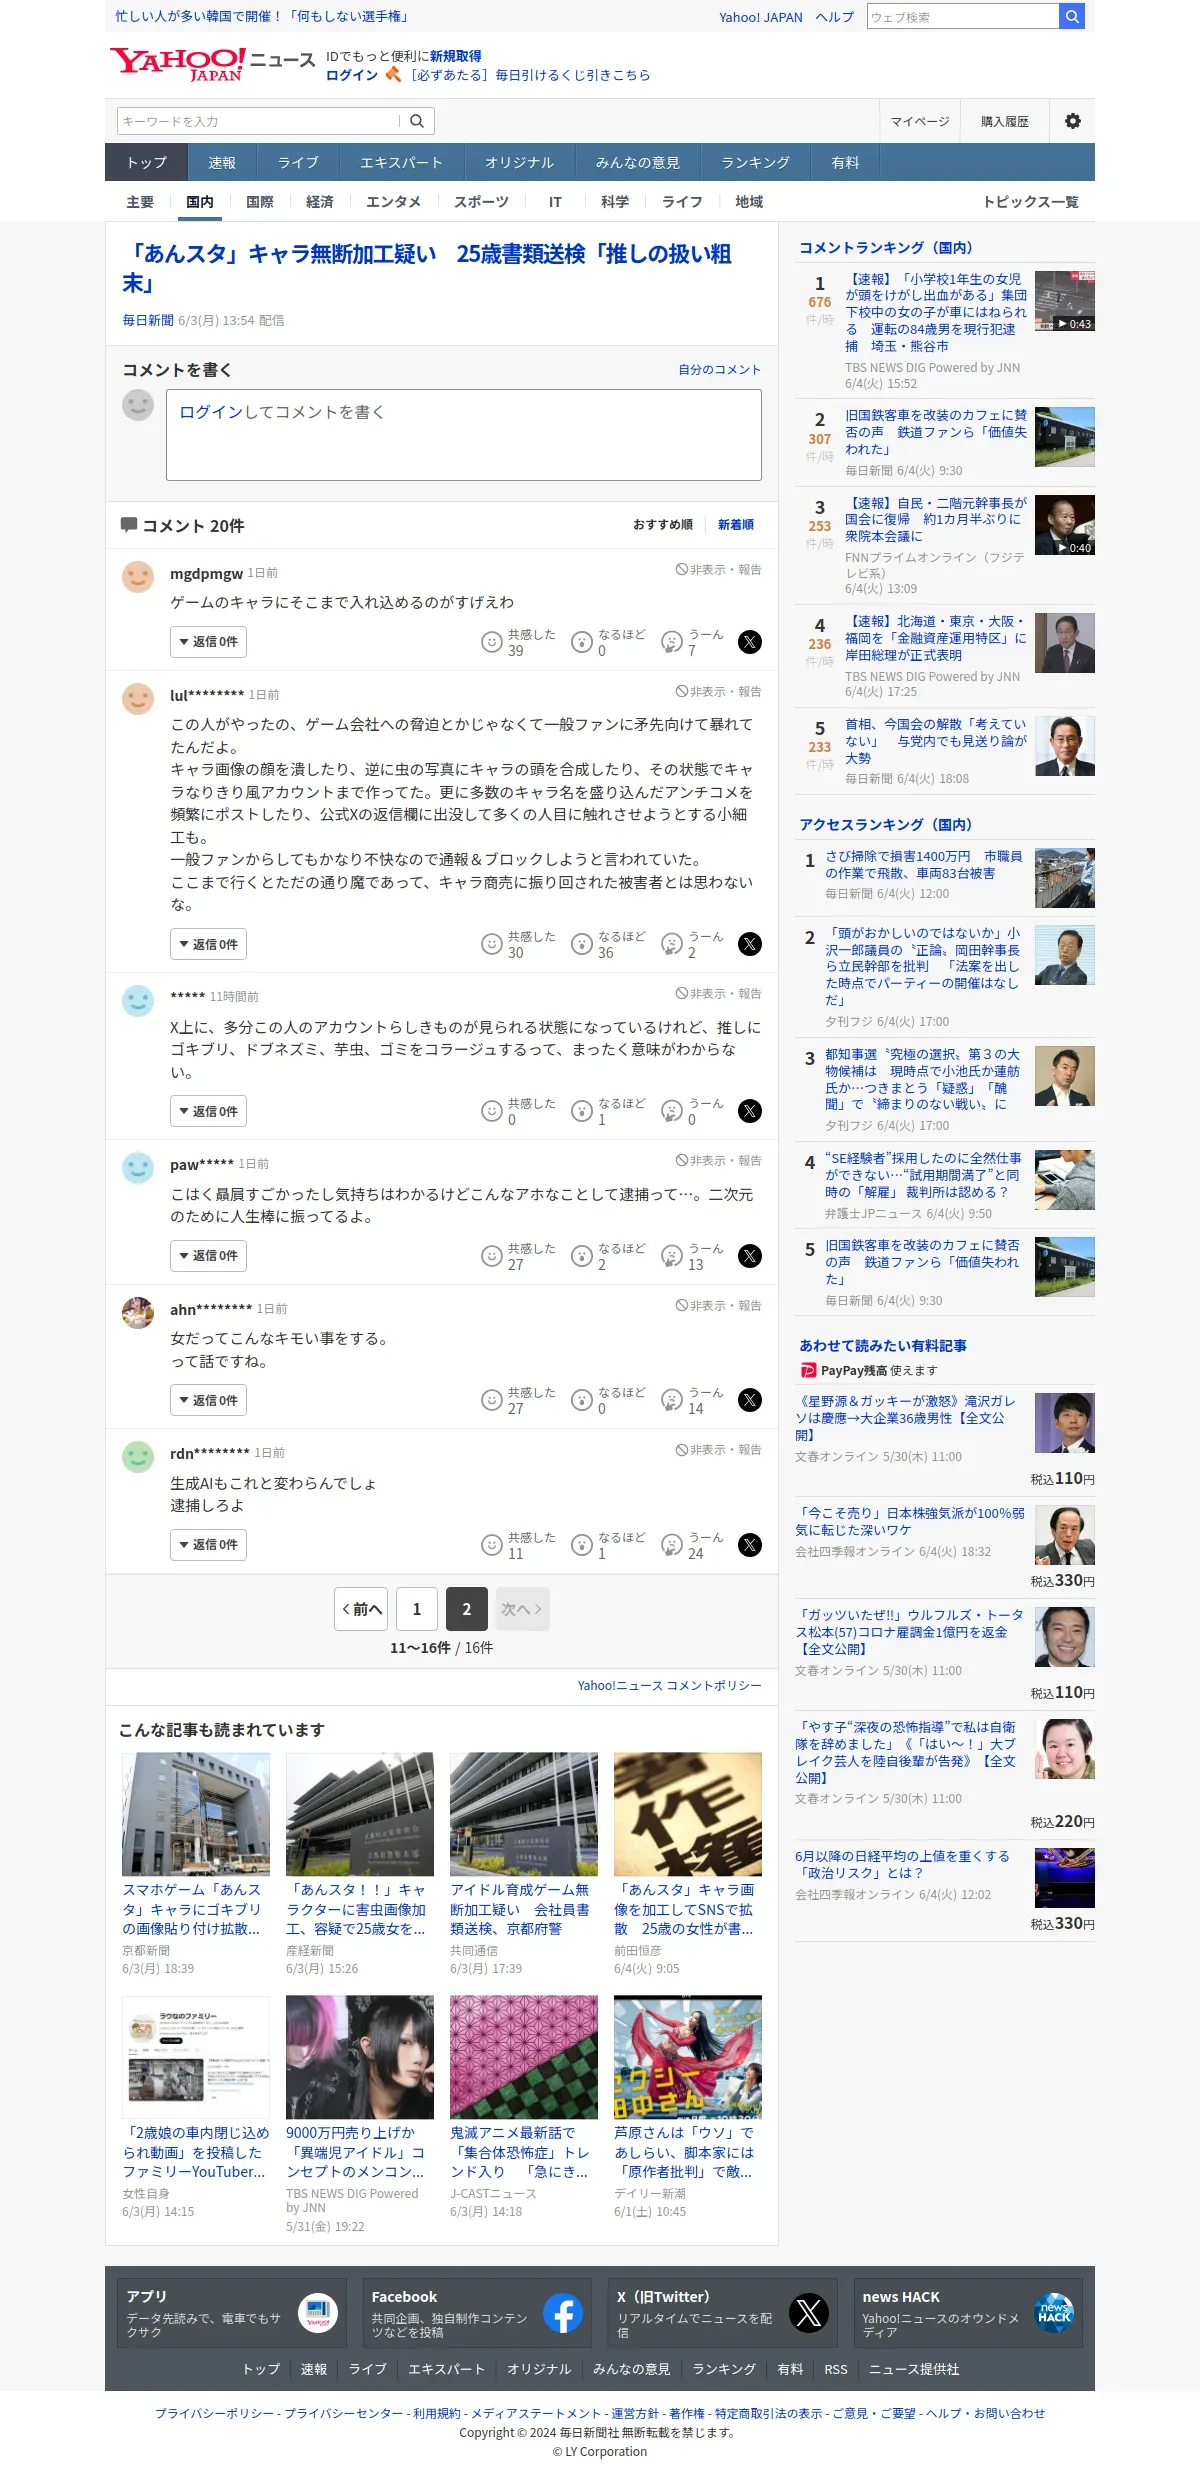Select the ランキング navigation tab
Image resolution: width=1200 pixels, height=2480 pixels.
756,163
